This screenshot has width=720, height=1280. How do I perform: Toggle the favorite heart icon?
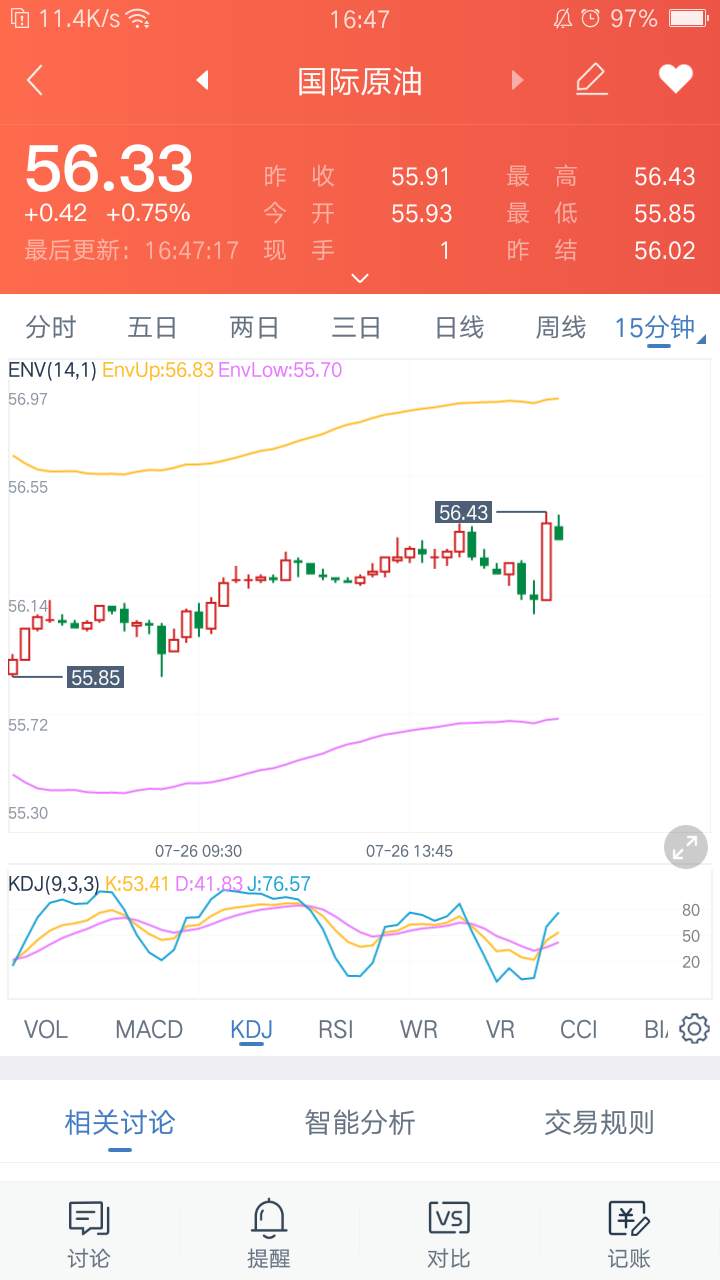(676, 80)
